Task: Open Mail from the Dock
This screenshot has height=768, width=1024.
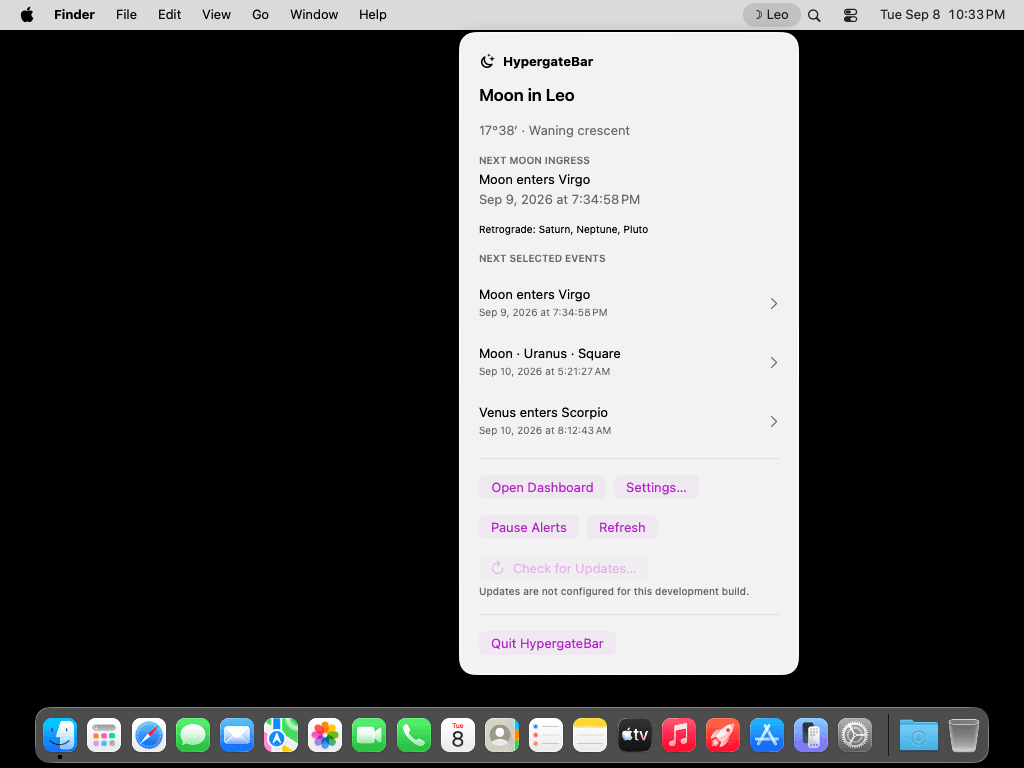Action: (236, 735)
